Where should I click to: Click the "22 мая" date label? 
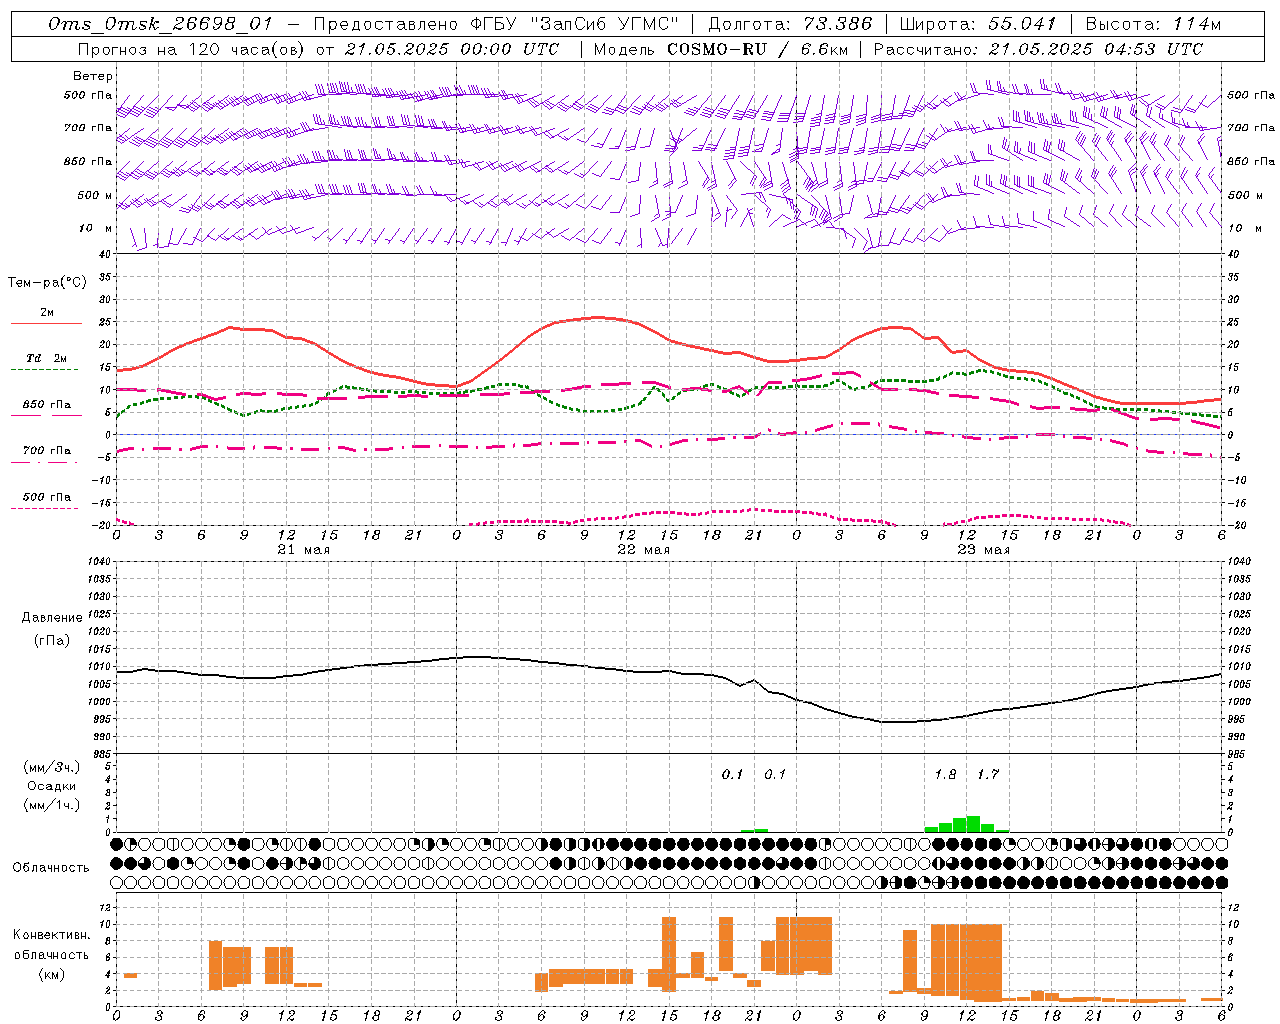tap(643, 550)
